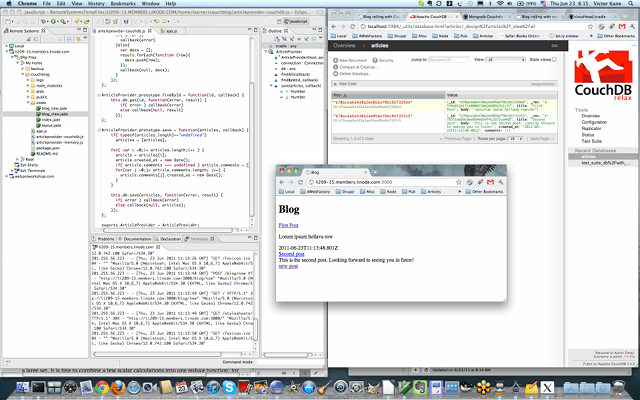
Task: Open the JavaScript perspective button in Eclipse
Action: click(297, 21)
